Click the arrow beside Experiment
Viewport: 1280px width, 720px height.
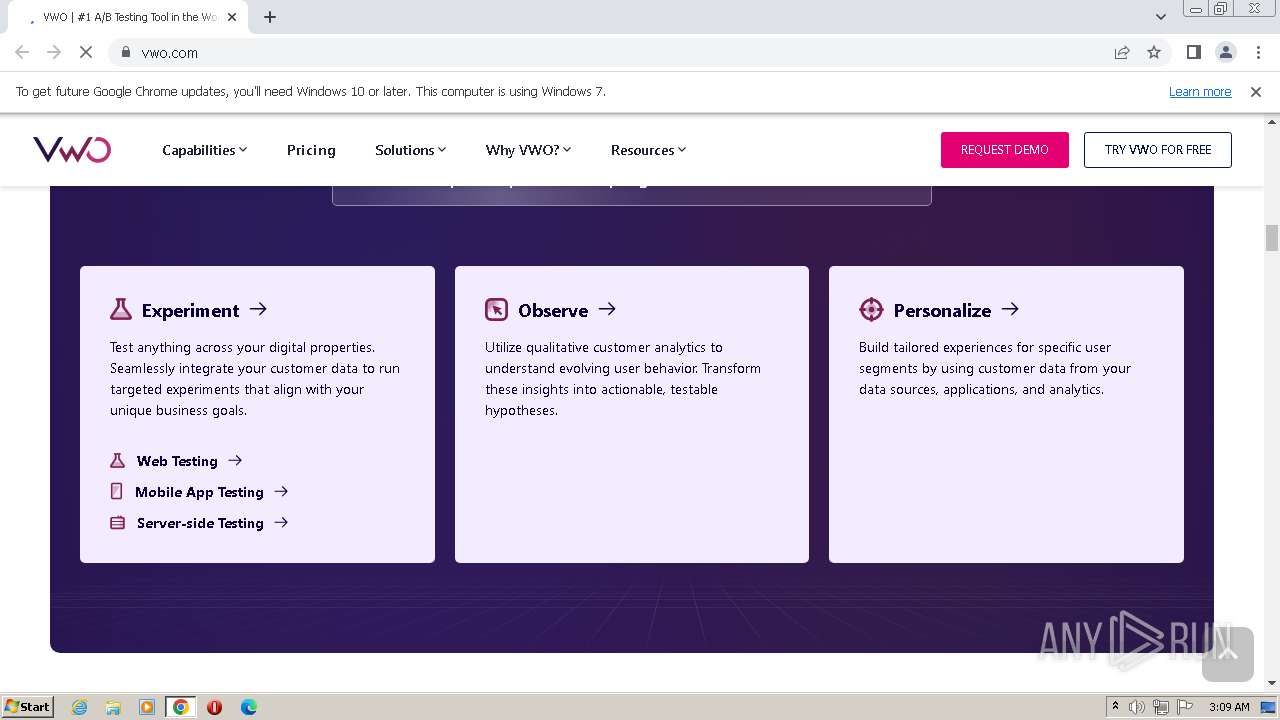[258, 309]
